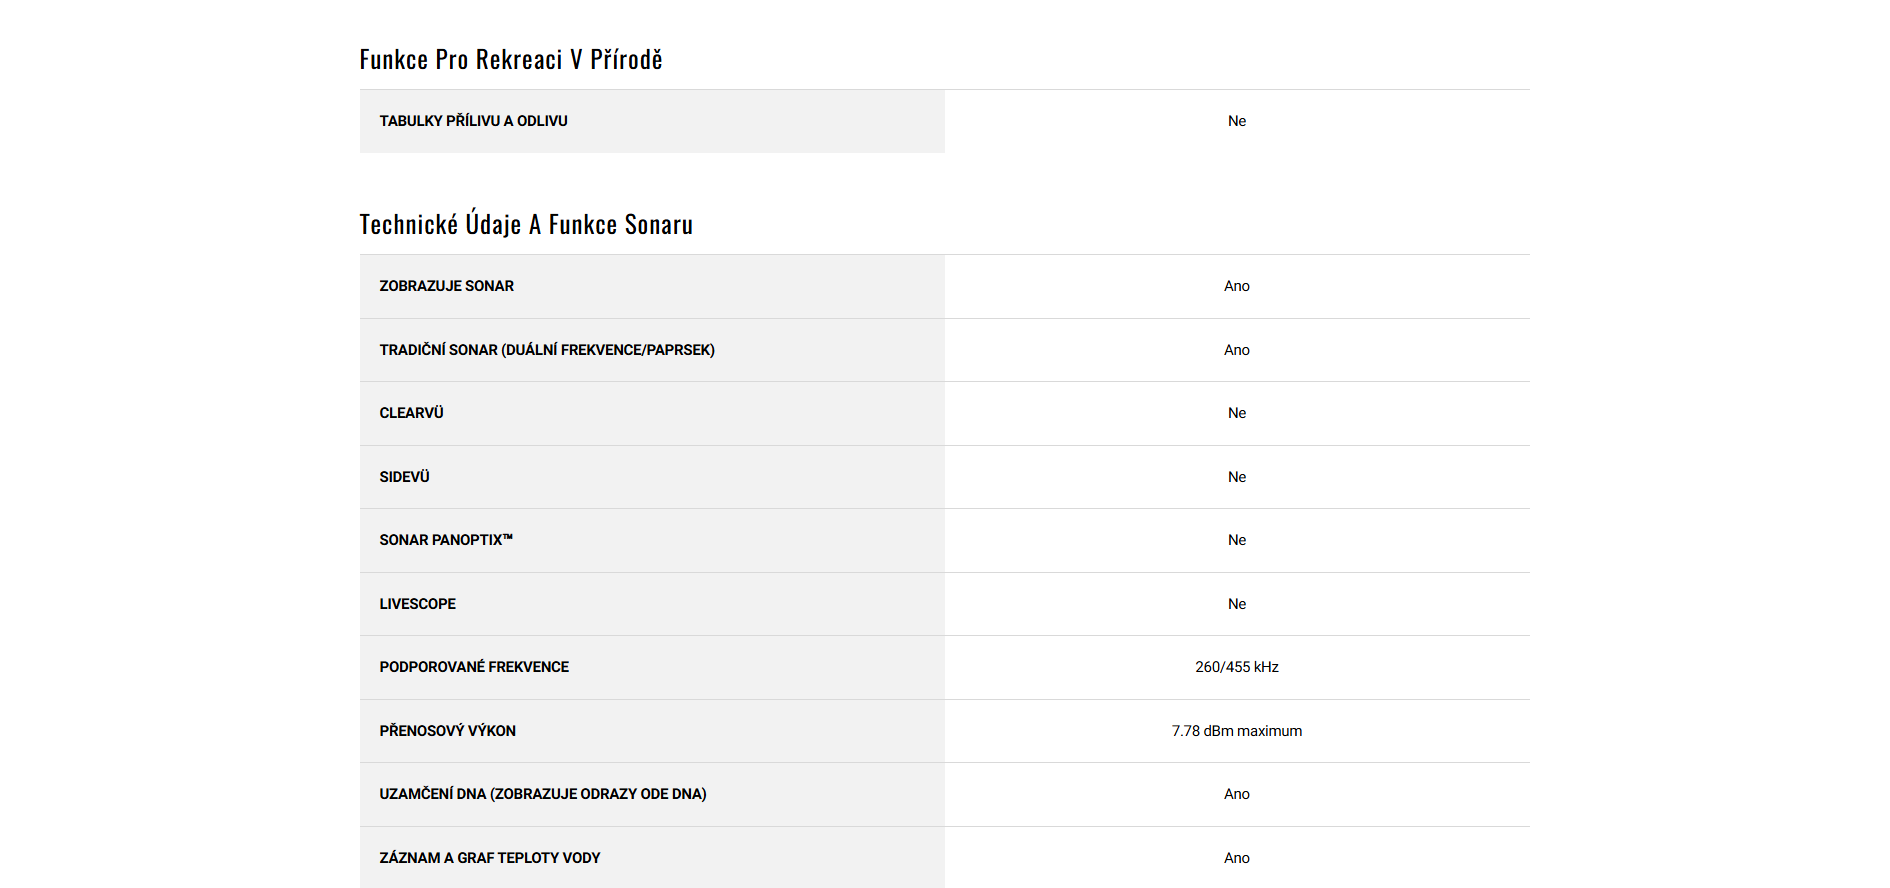Select the "Tabulky přílivu a odlivu" row label
This screenshot has width=1890, height=888.
coord(473,121)
